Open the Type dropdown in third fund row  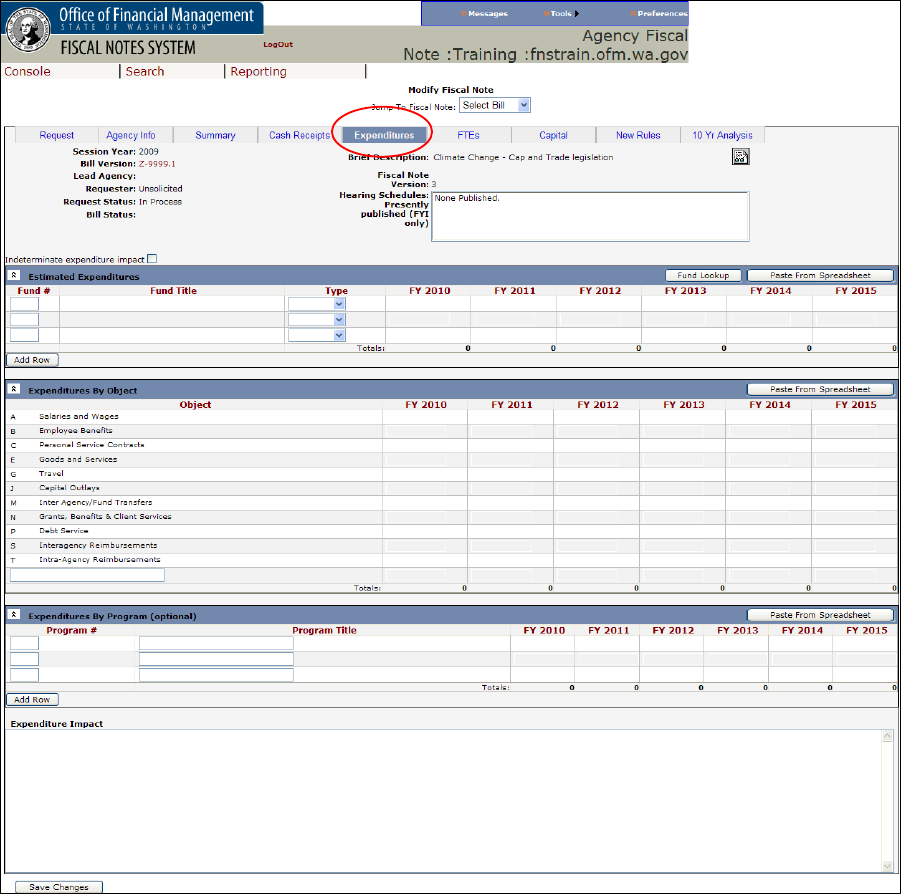click(x=316, y=335)
